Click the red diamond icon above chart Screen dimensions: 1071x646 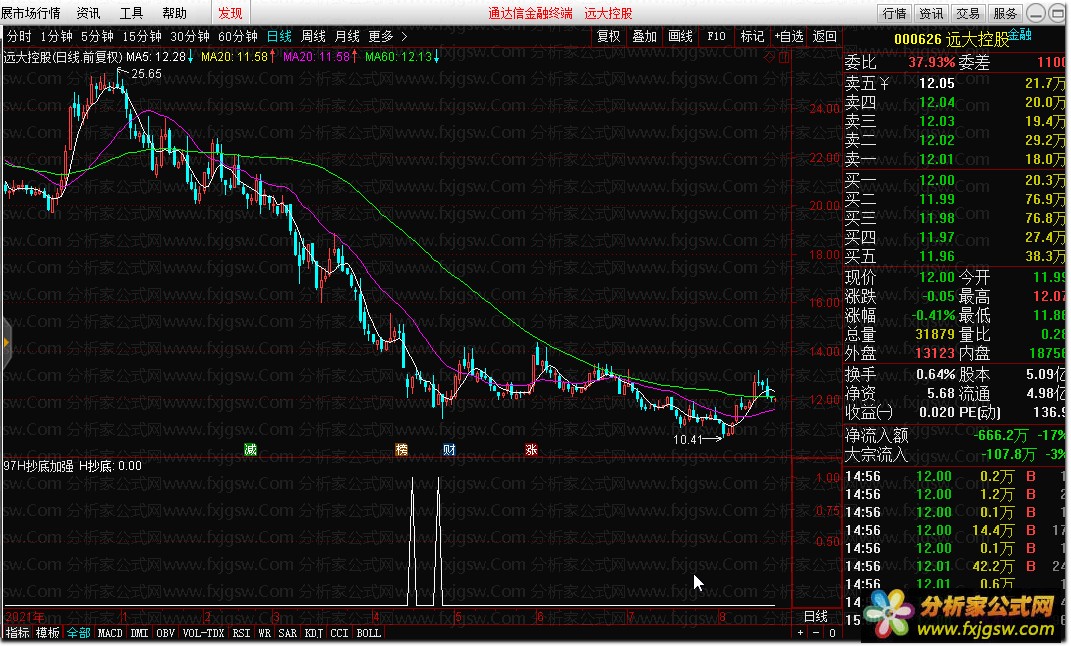pyautogui.click(x=769, y=57)
